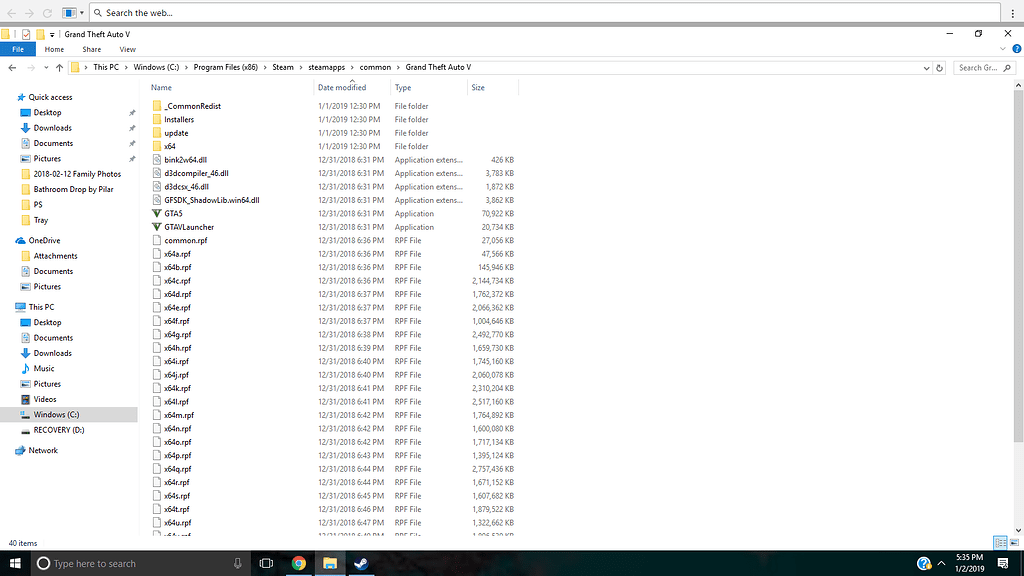Image resolution: width=1024 pixels, height=576 pixels.
Task: Click the new folder icon in title bar
Action: pos(40,34)
